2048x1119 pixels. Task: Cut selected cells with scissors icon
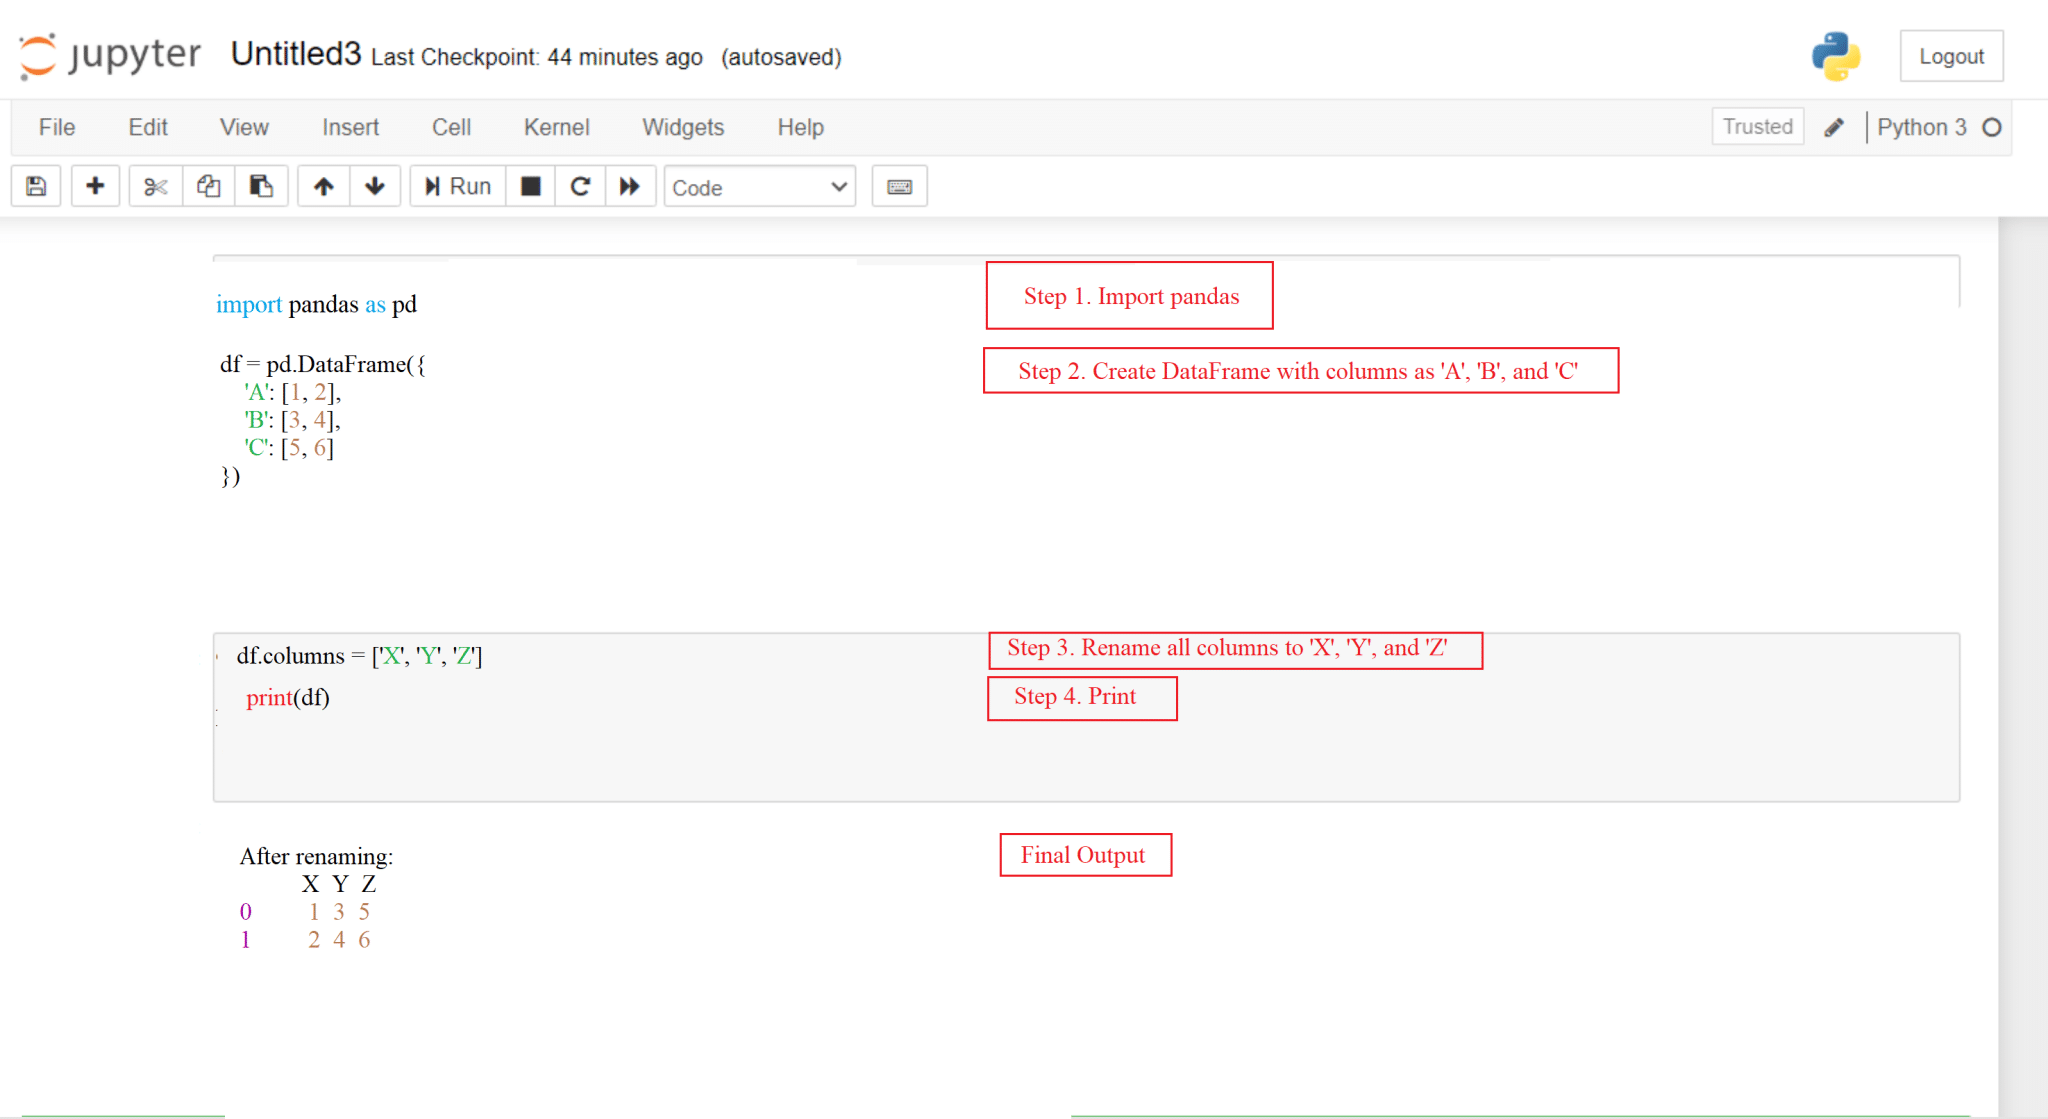coord(155,187)
